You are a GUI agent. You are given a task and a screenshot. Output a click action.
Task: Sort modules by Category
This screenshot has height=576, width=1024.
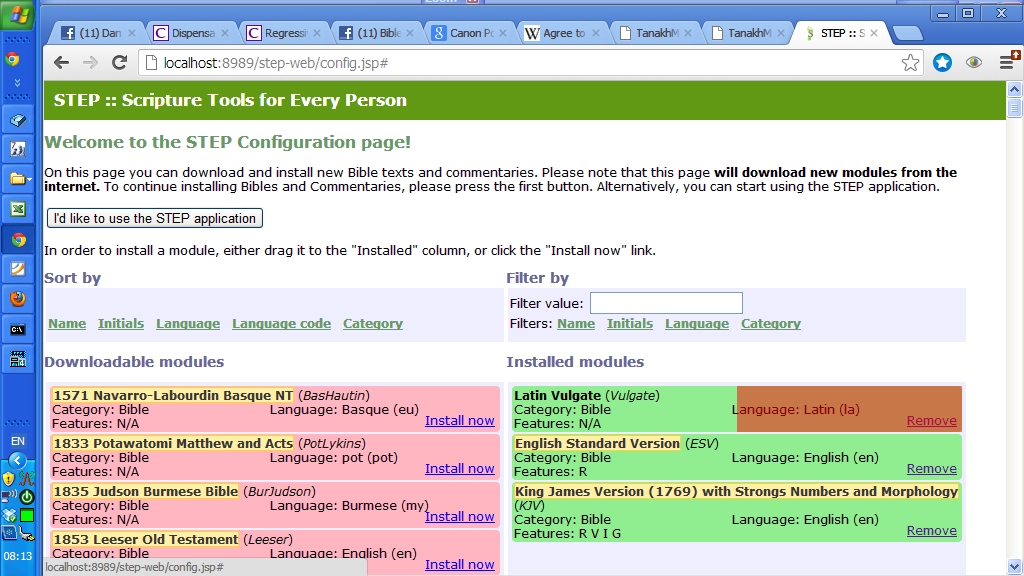click(373, 323)
